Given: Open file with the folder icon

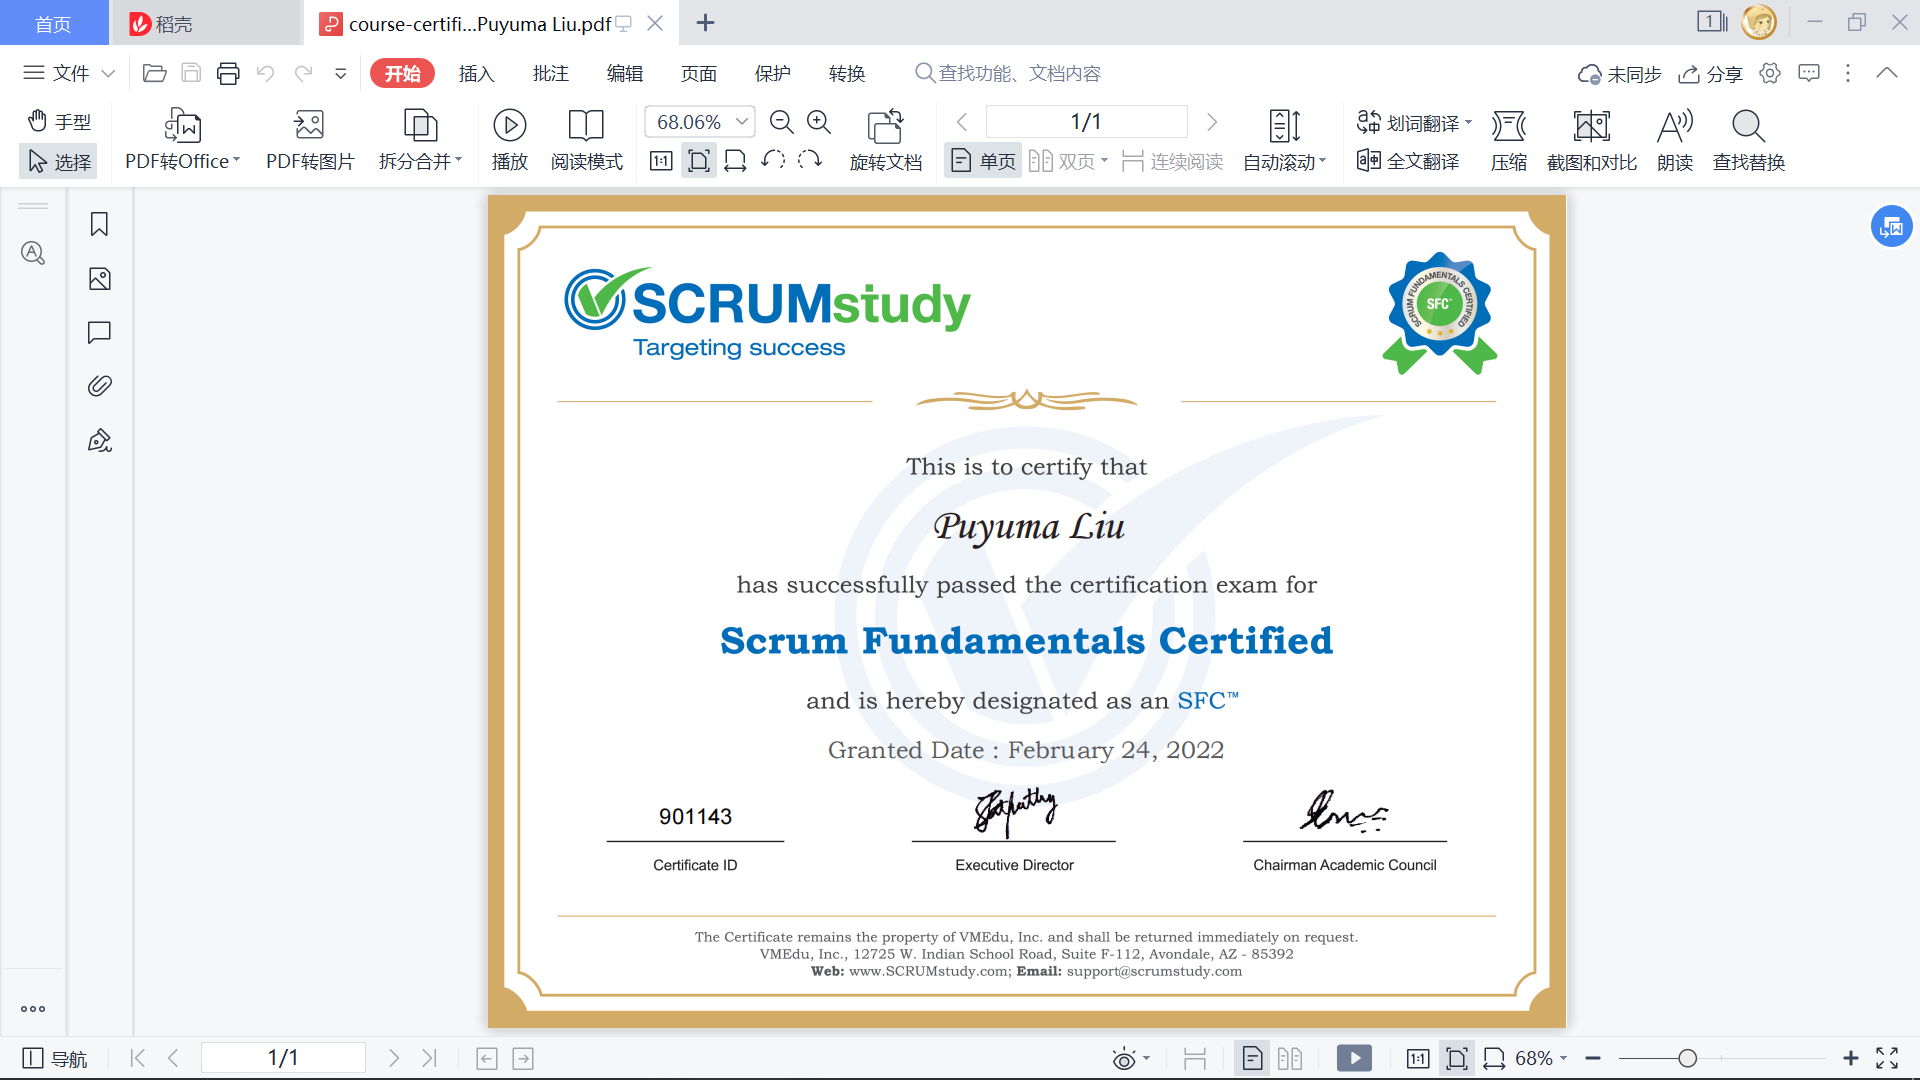Looking at the screenshot, I should click(x=154, y=73).
